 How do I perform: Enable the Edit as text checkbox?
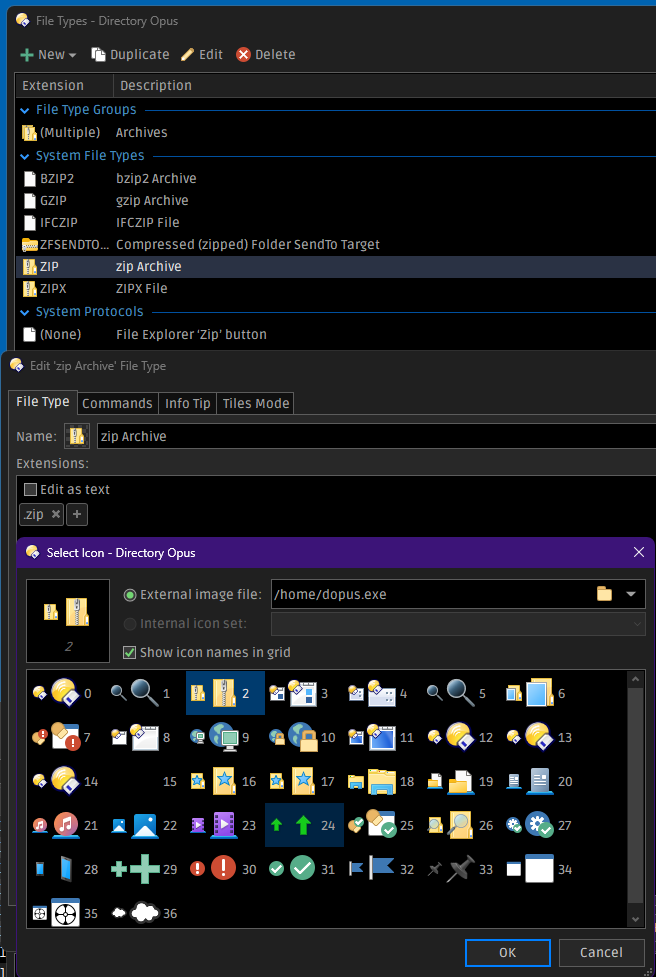click(30, 490)
